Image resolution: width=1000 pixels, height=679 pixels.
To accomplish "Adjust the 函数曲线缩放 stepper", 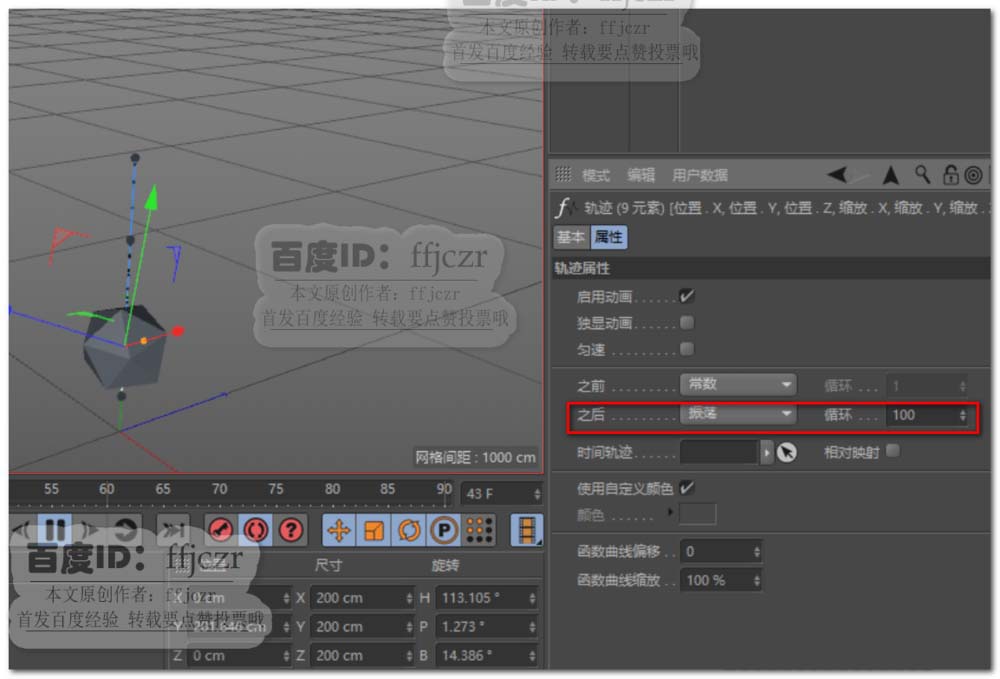I will coord(756,580).
